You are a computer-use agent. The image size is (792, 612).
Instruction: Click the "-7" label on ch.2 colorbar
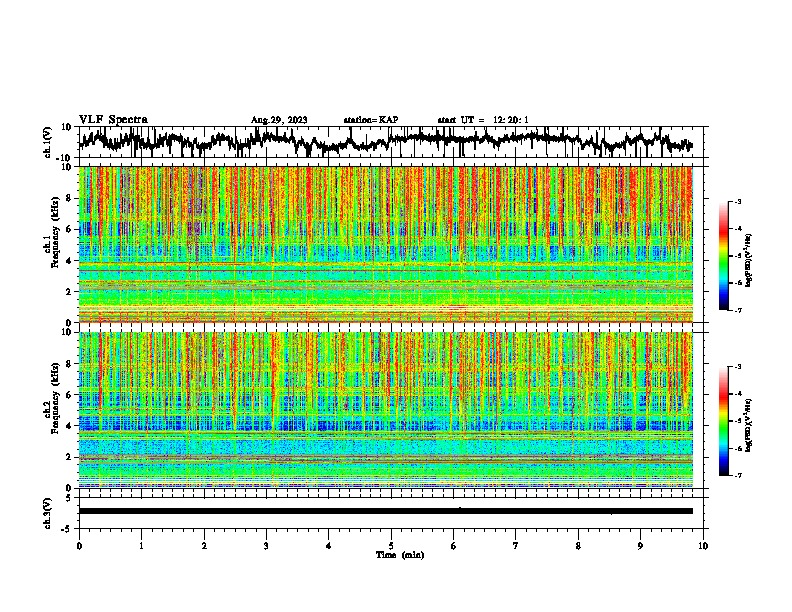[737, 476]
